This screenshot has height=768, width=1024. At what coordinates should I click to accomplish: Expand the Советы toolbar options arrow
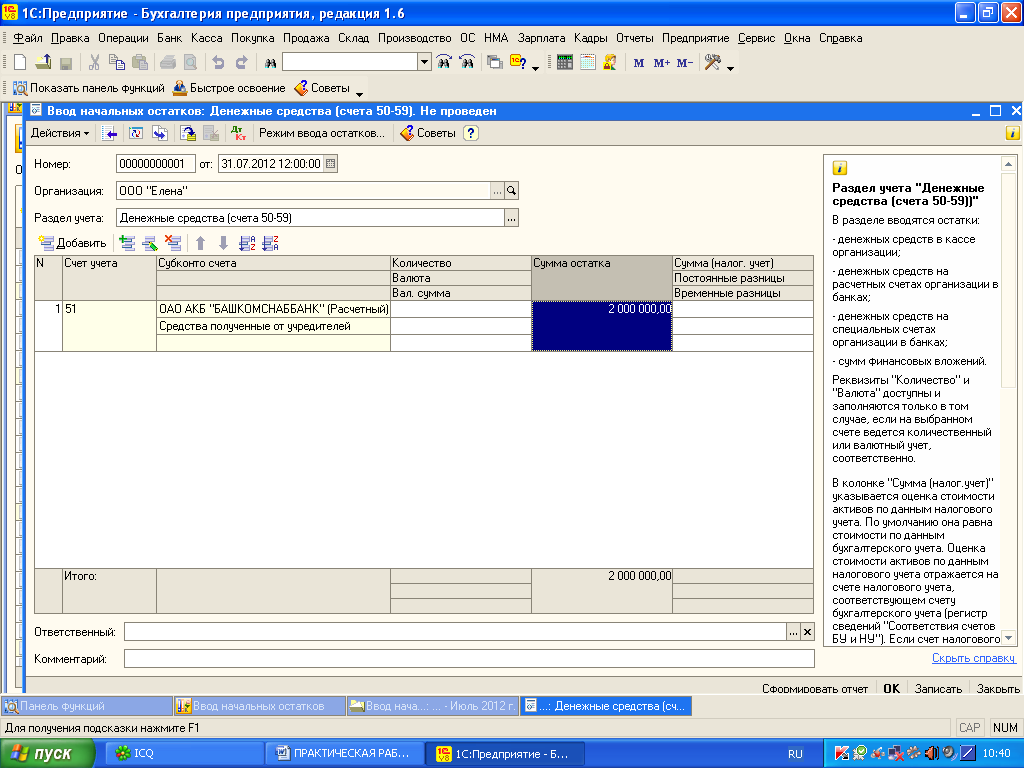pyautogui.click(x=359, y=95)
